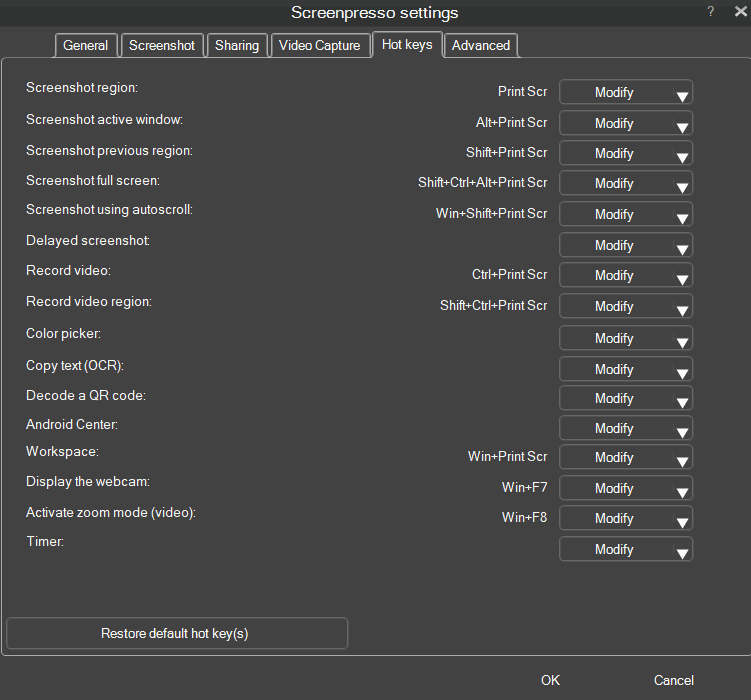Screen dimensions: 751x700
Task: Switch to the Screenshot tab
Action: pyautogui.click(x=162, y=45)
